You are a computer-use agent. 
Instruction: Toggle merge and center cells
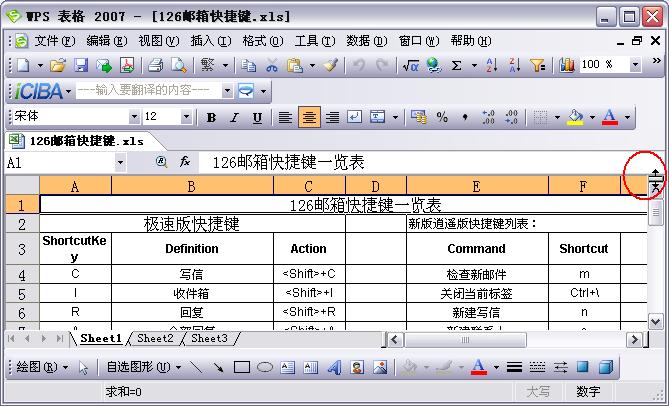[x=378, y=117]
